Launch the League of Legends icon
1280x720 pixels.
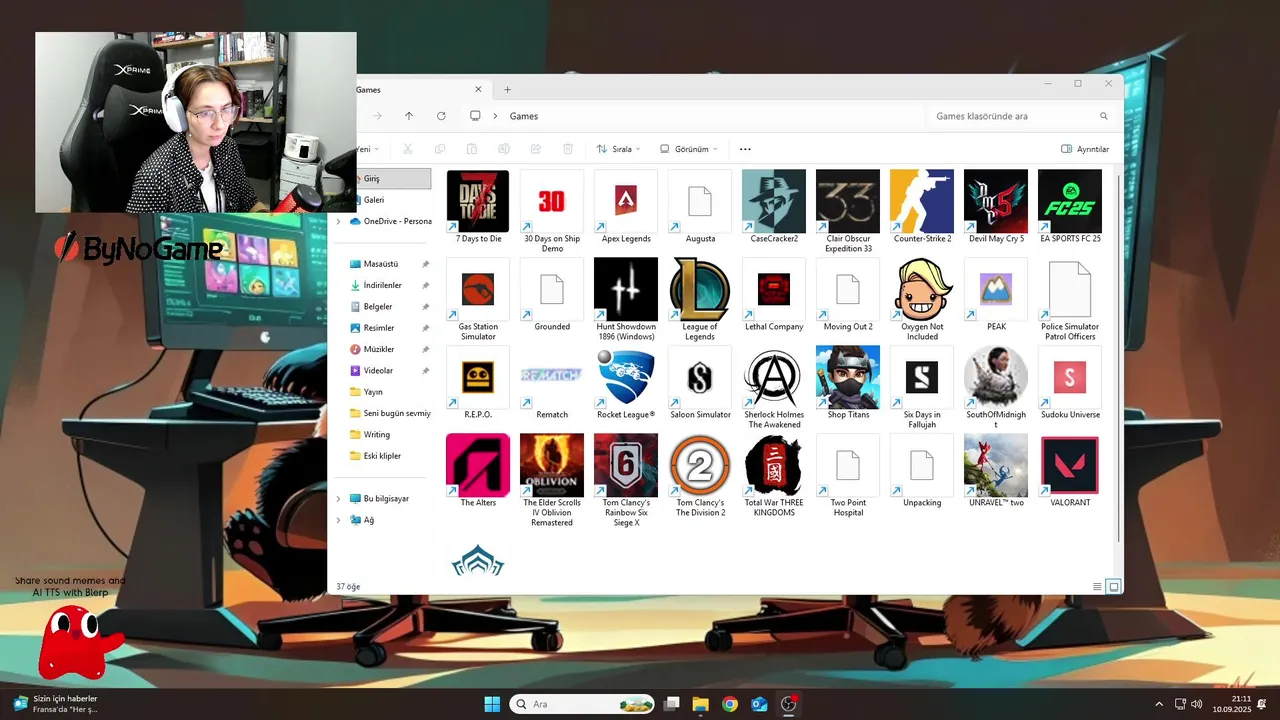coord(700,289)
